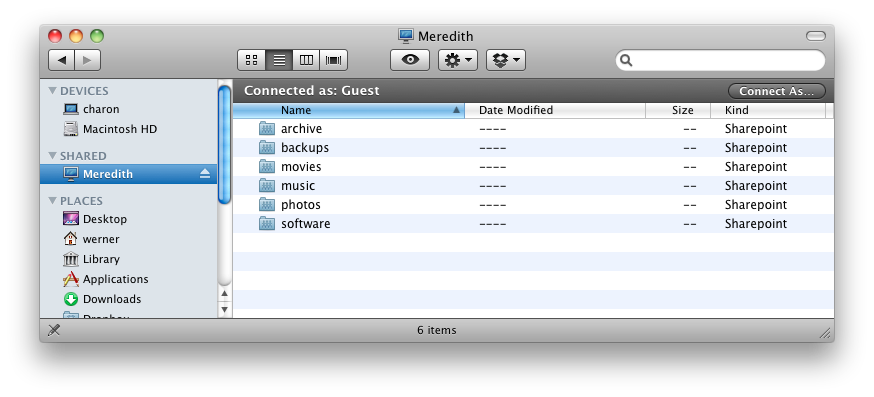Screen dimensions: 874x397
Task: Select Meredith under Shared
Action: (x=128, y=174)
